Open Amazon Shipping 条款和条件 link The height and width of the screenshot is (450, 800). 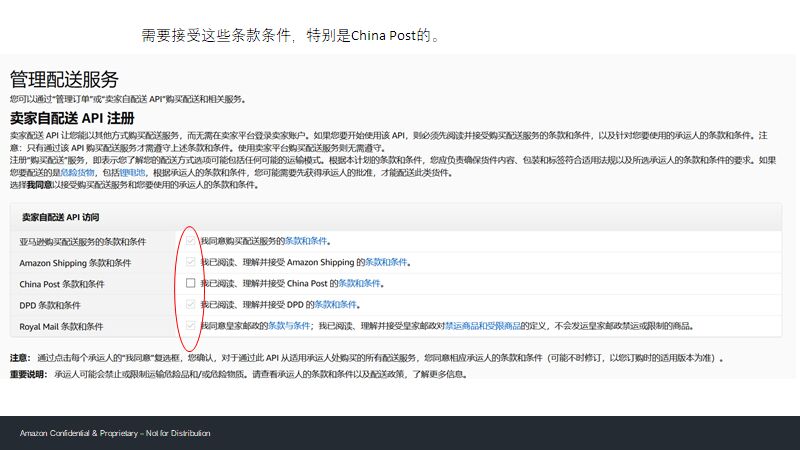[x=386, y=262]
